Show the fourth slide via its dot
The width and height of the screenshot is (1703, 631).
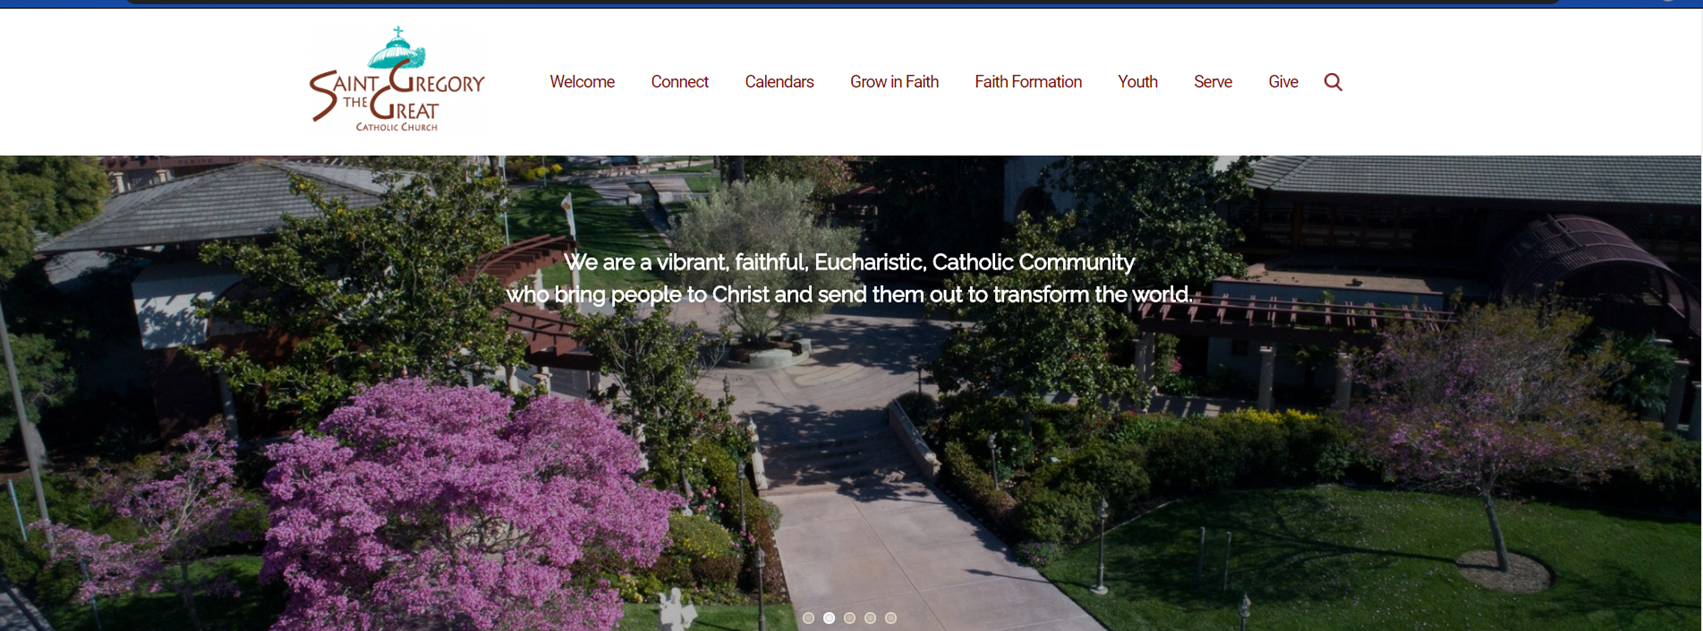point(870,618)
